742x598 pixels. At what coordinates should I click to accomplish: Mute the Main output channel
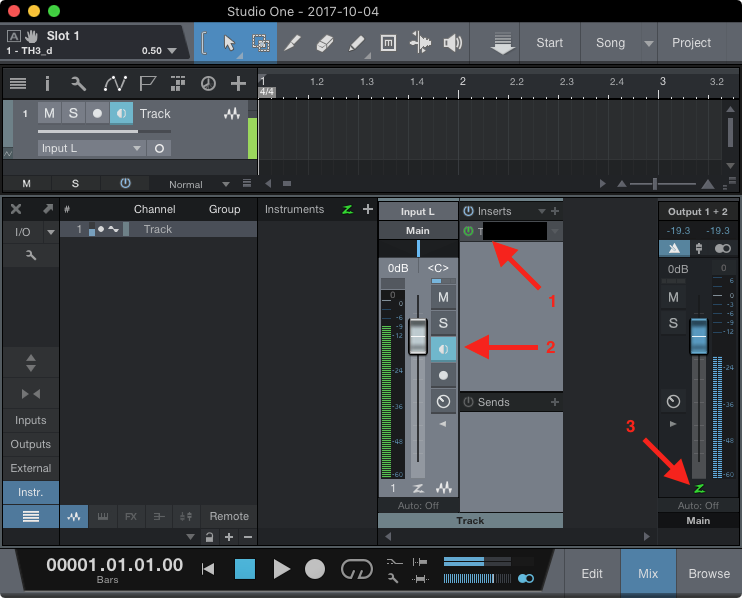pyautogui.click(x=673, y=297)
